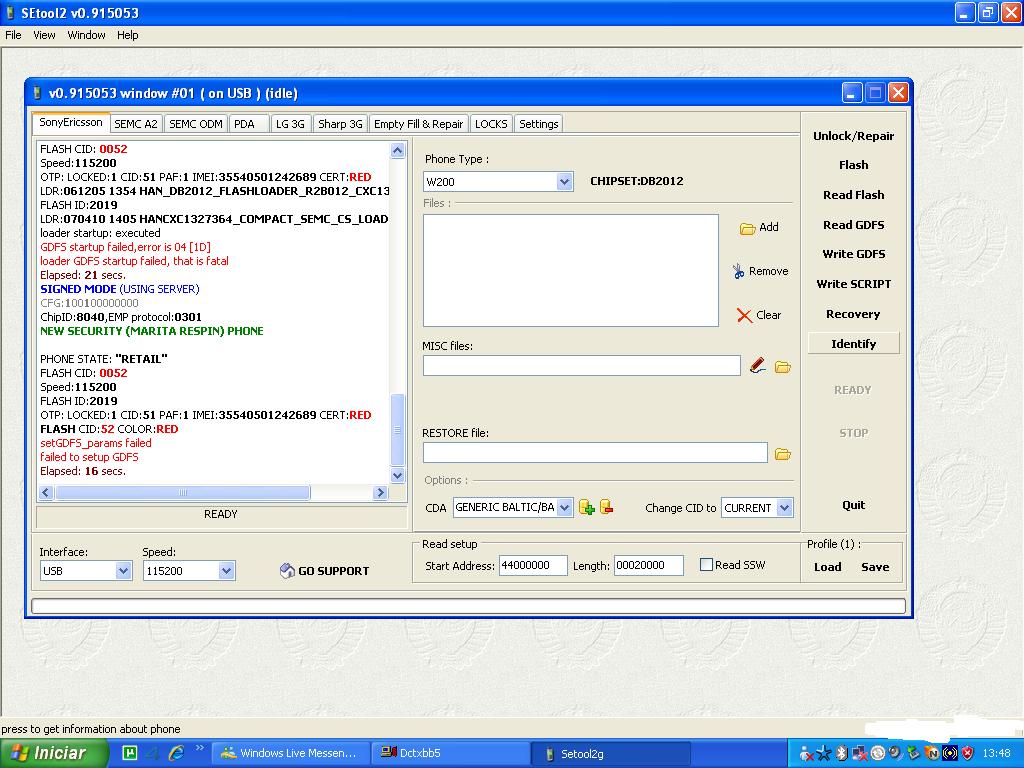Screen dimensions: 1024x768
Task: Switch to the PDA tab
Action: 249,124
